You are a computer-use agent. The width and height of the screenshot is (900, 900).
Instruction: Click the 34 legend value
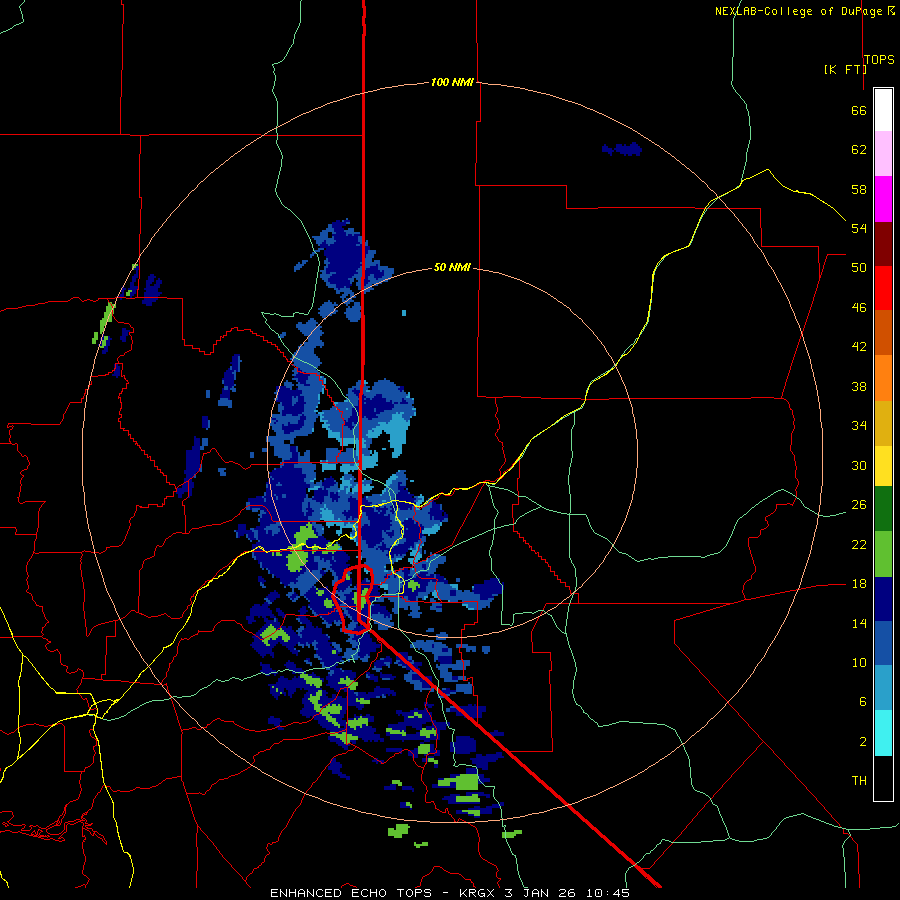tap(859, 426)
